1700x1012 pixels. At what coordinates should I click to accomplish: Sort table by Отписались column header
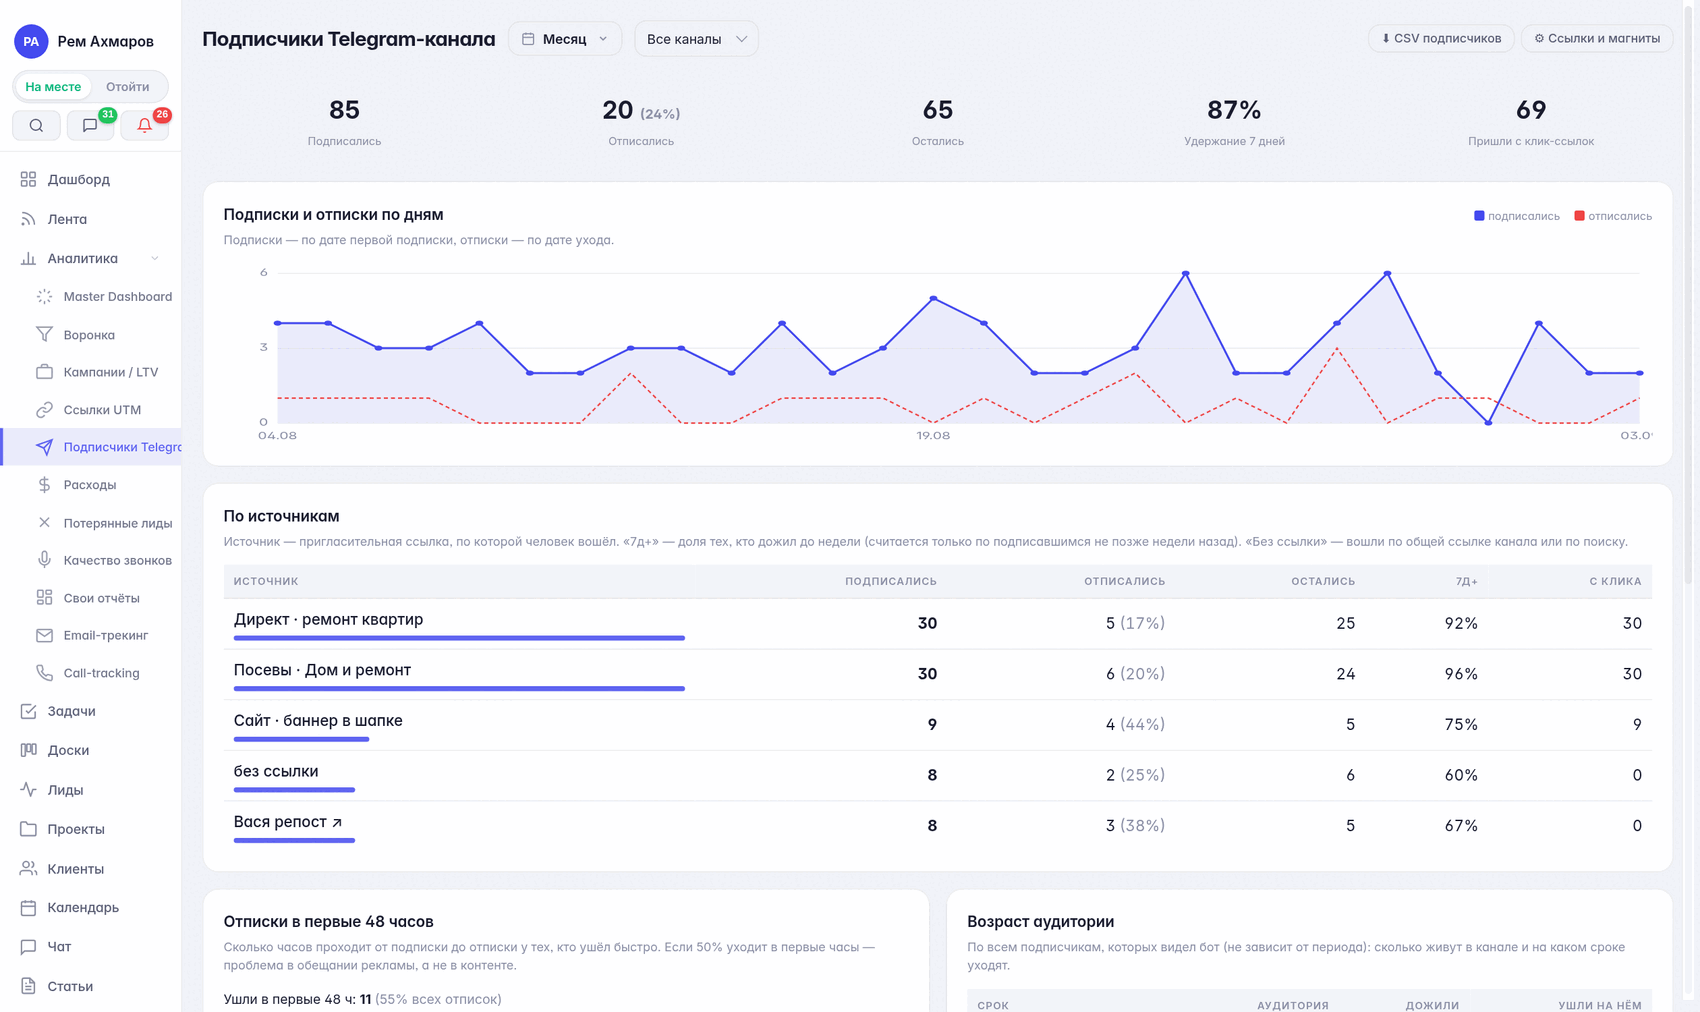1124,581
